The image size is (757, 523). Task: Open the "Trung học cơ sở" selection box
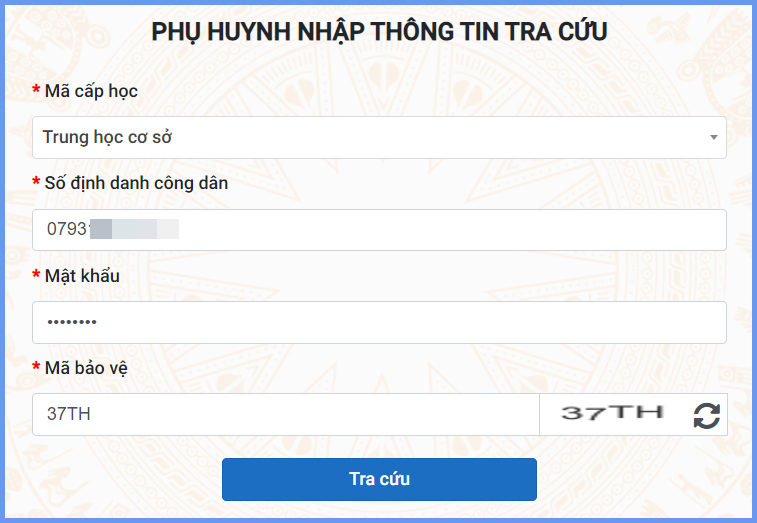[370, 138]
